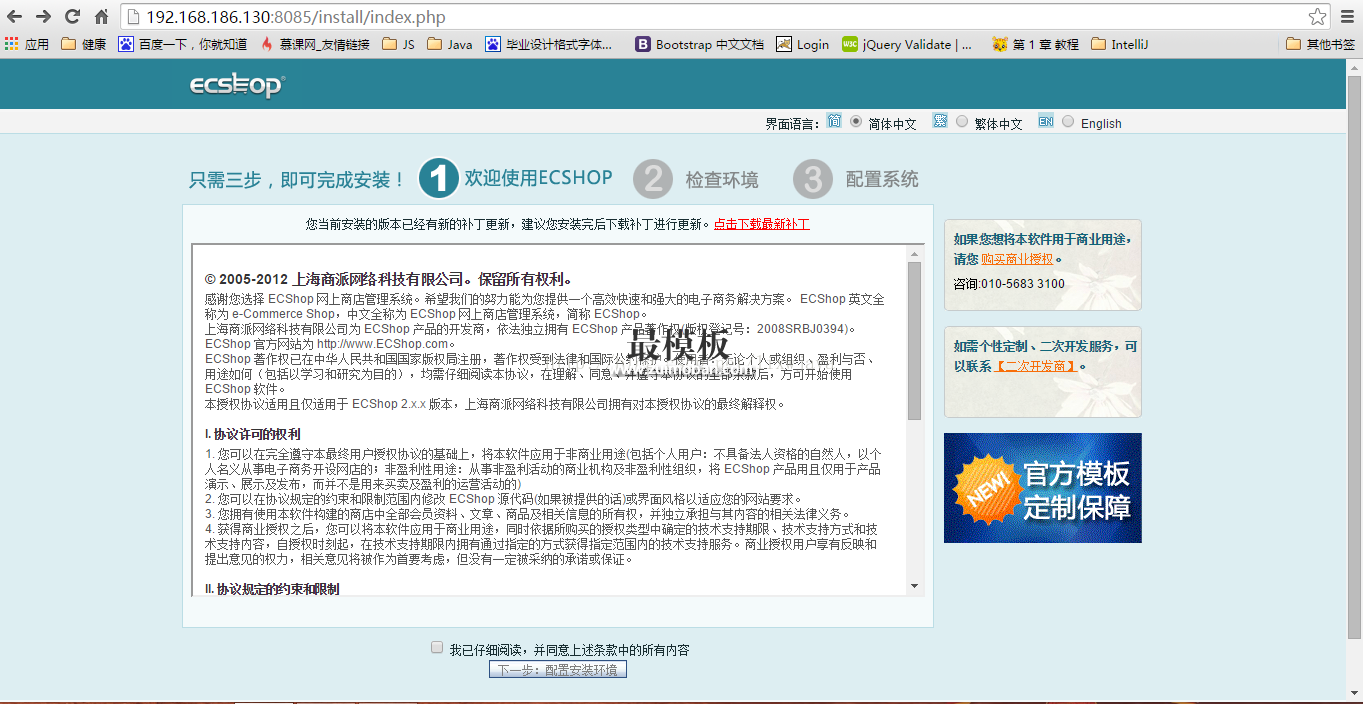Click the license text scrollbar thumb
Screen dimensions: 1363x704
click(915, 341)
